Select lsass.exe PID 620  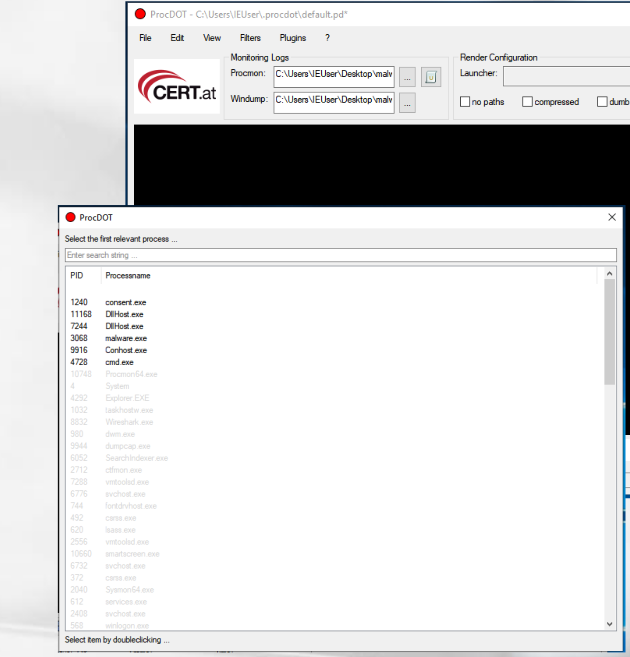click(335, 530)
